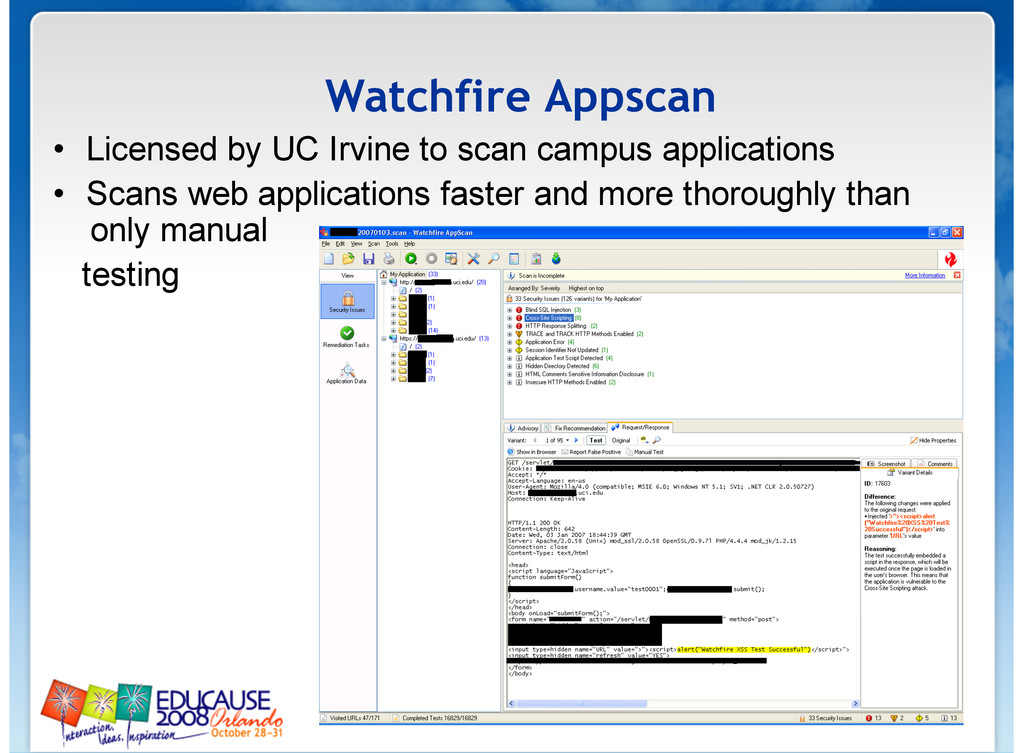Open the Edit menu

point(340,244)
